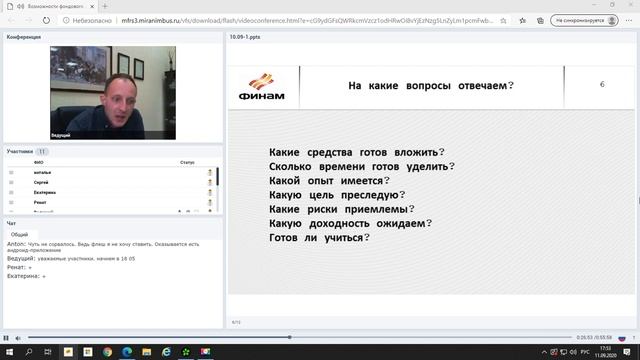The height and width of the screenshot is (360, 640).
Task: Click the participants list scrollbar
Action: (x=217, y=177)
